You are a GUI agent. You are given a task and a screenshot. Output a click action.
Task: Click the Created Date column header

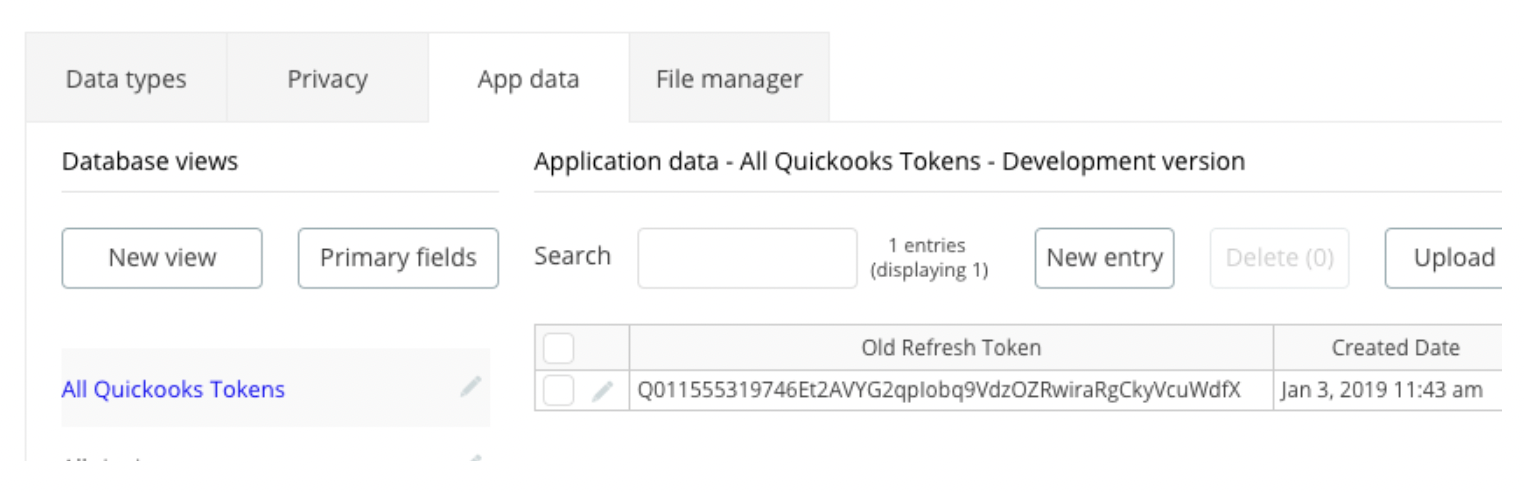(x=1395, y=348)
